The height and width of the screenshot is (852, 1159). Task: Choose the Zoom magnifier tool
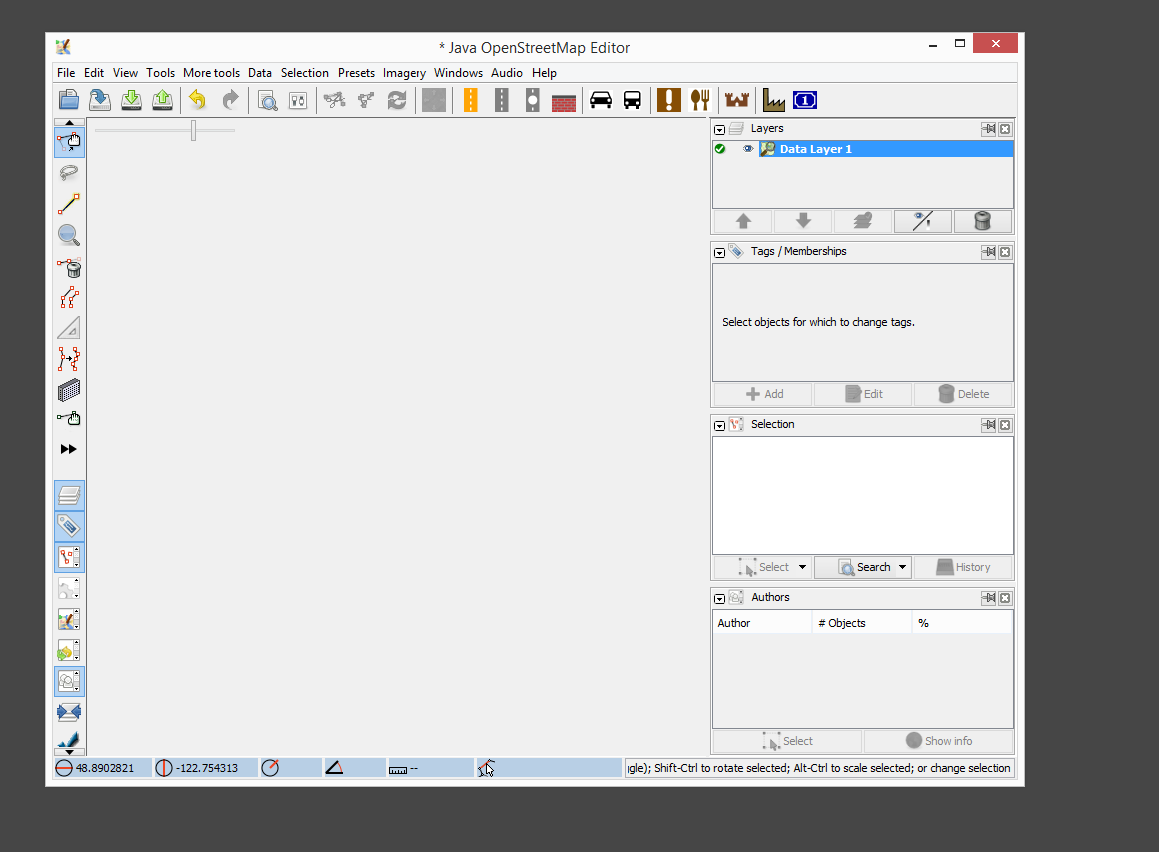tap(68, 235)
